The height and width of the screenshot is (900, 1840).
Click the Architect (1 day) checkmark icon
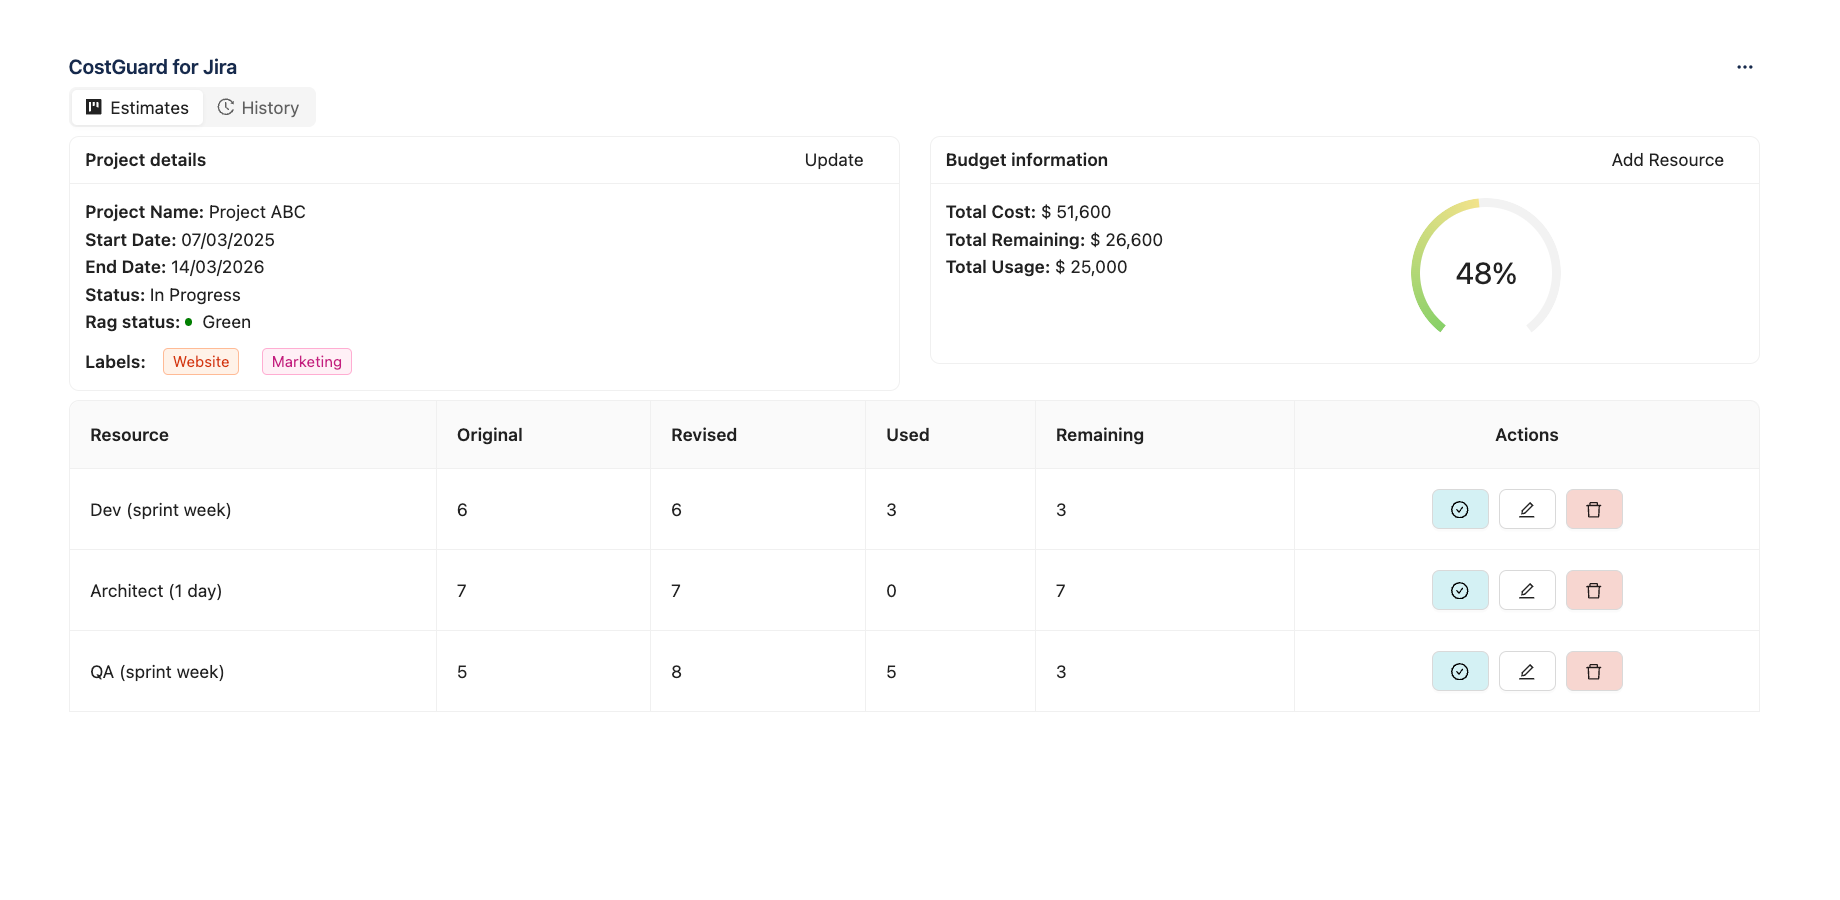tap(1460, 590)
